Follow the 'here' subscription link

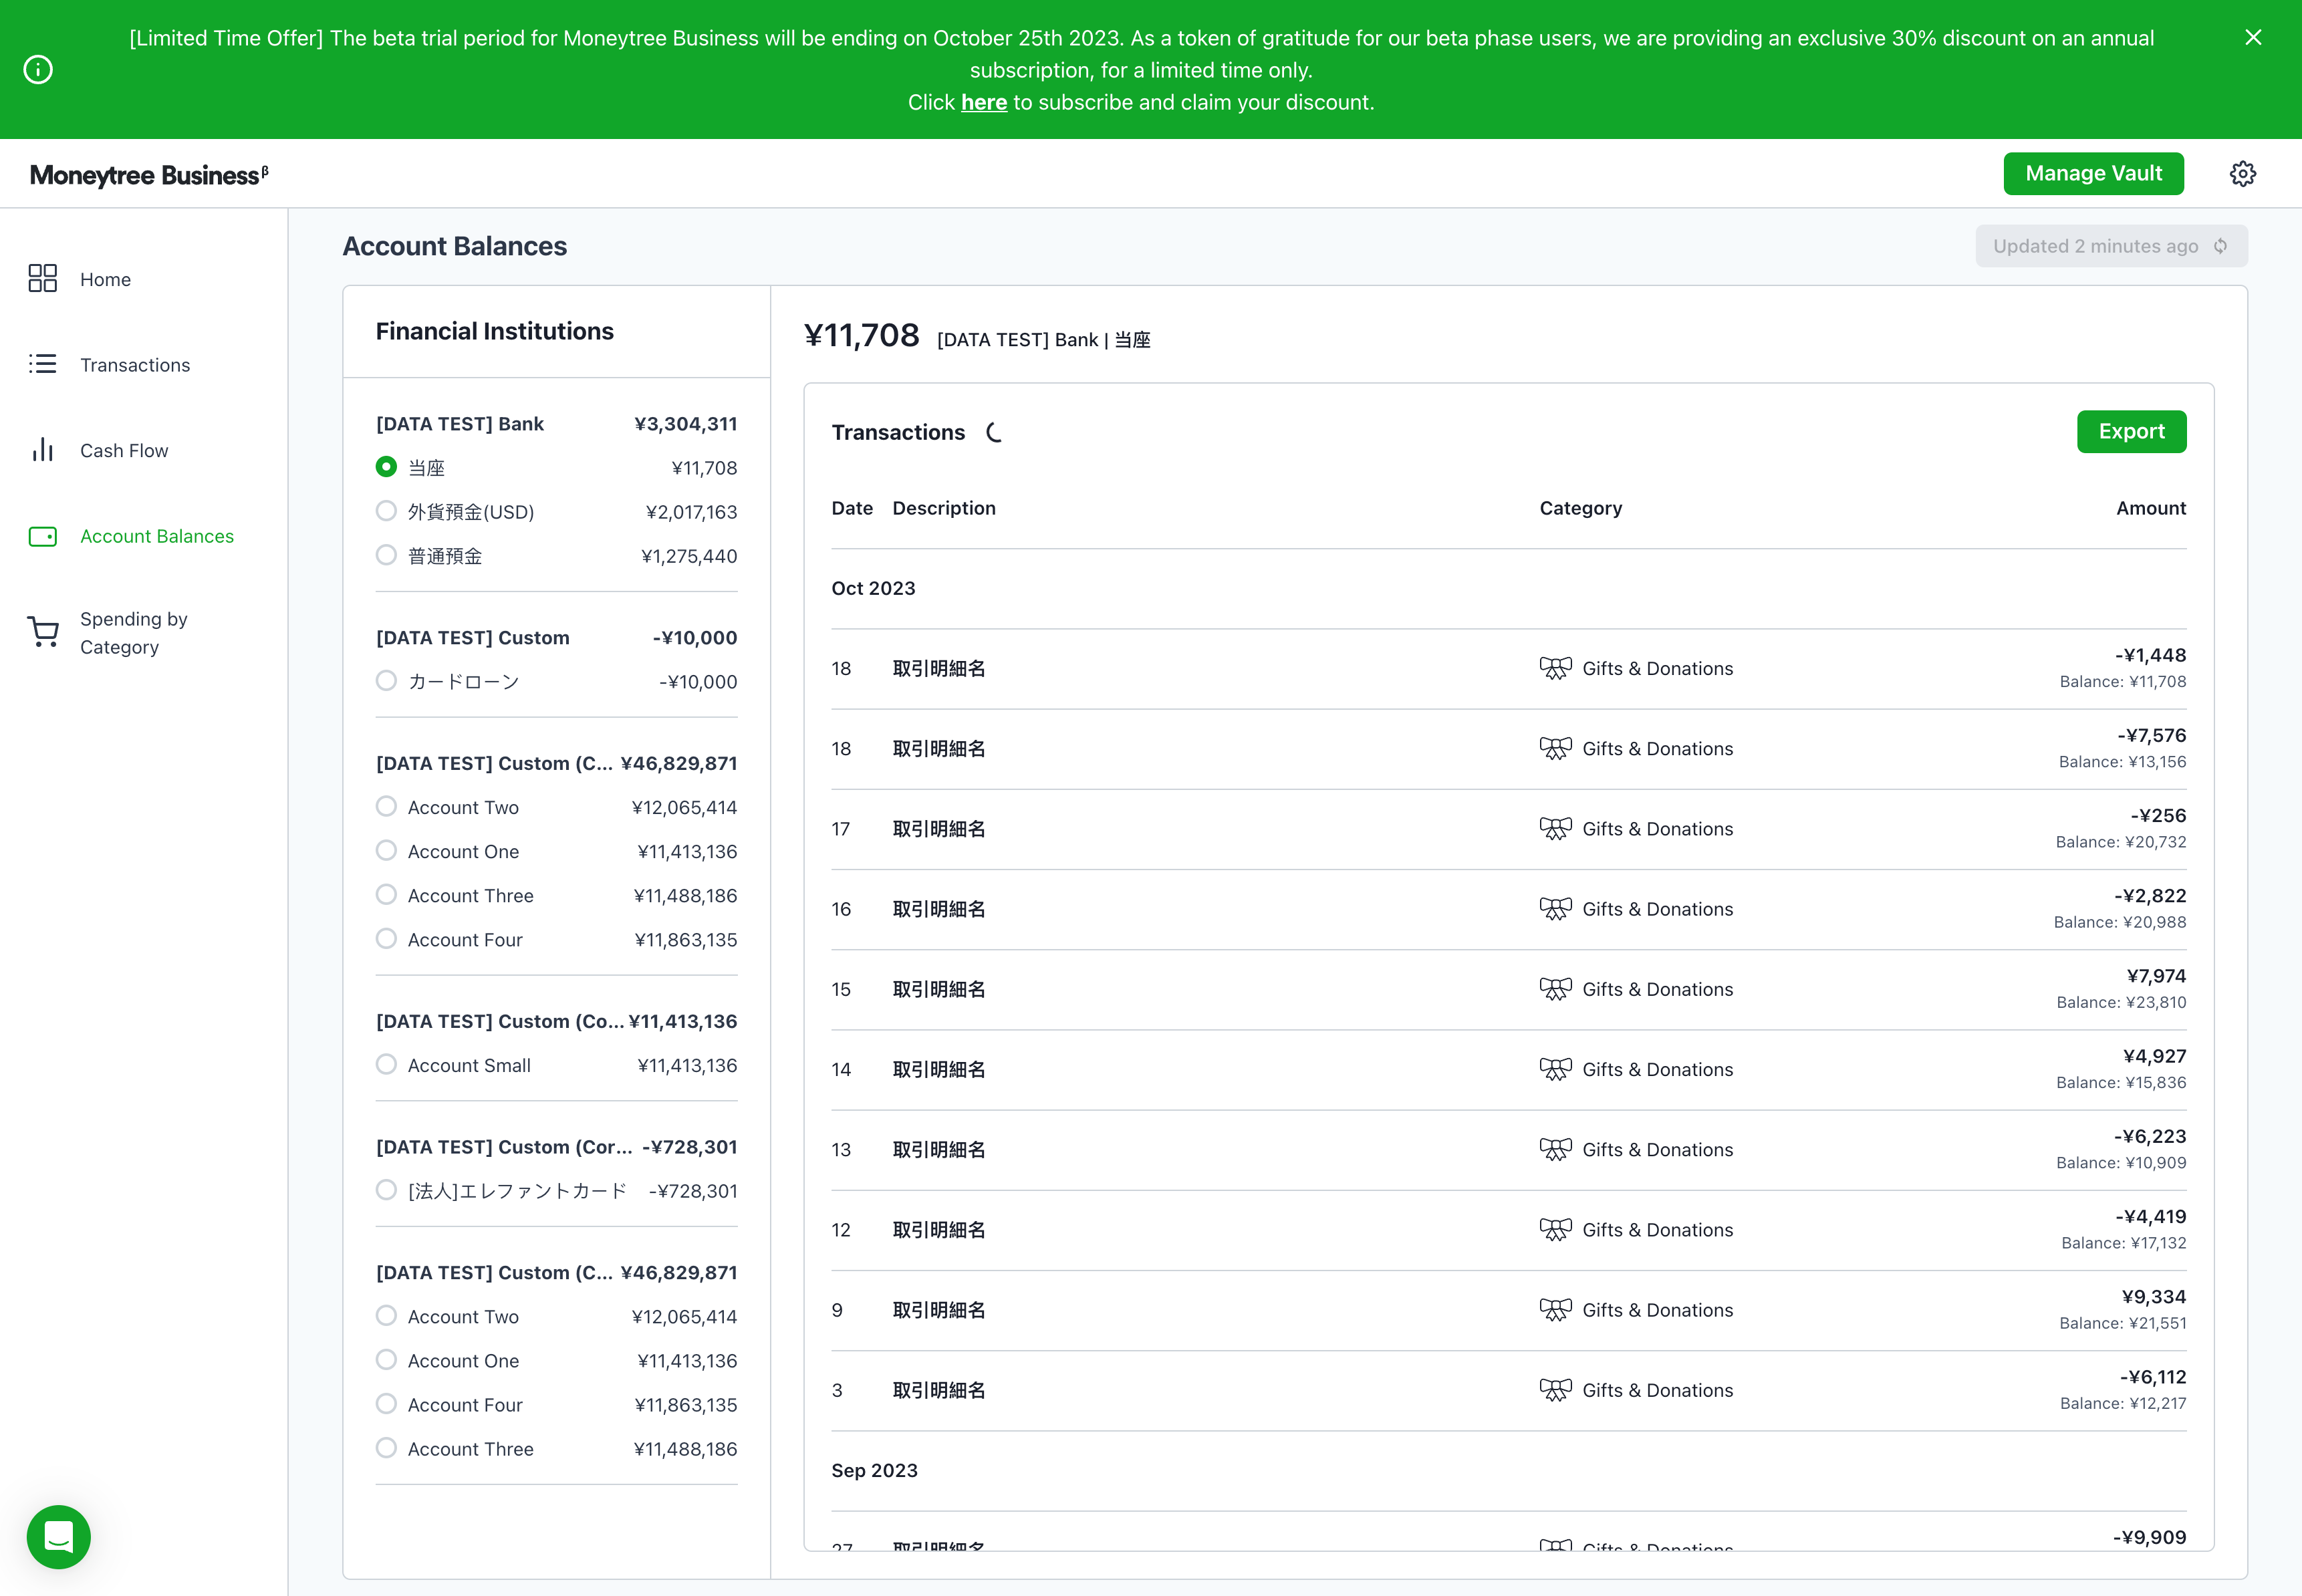[x=984, y=102]
